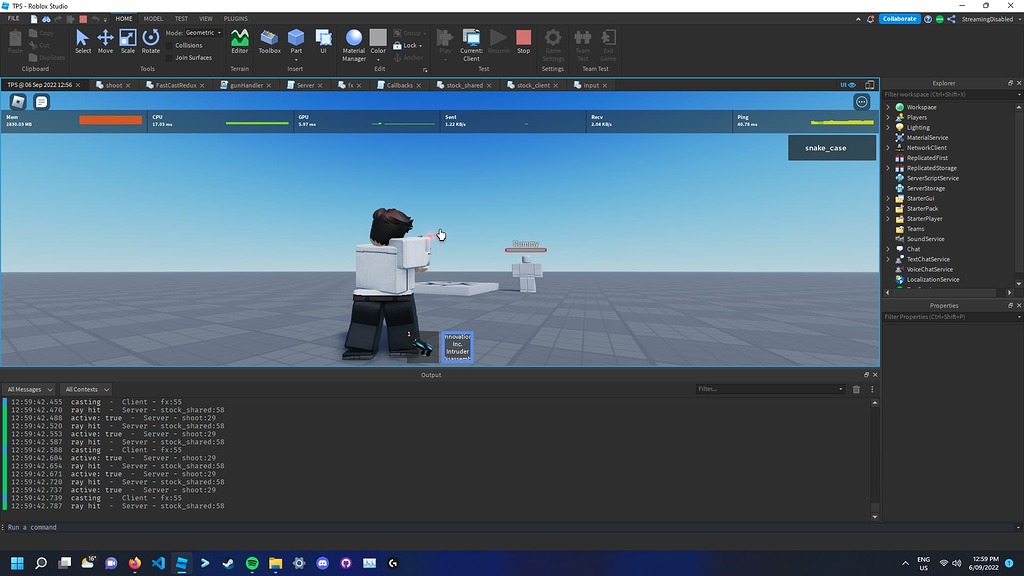The image size is (1024, 576).
Task: Expand the Workspace tree item
Action: (x=888, y=106)
